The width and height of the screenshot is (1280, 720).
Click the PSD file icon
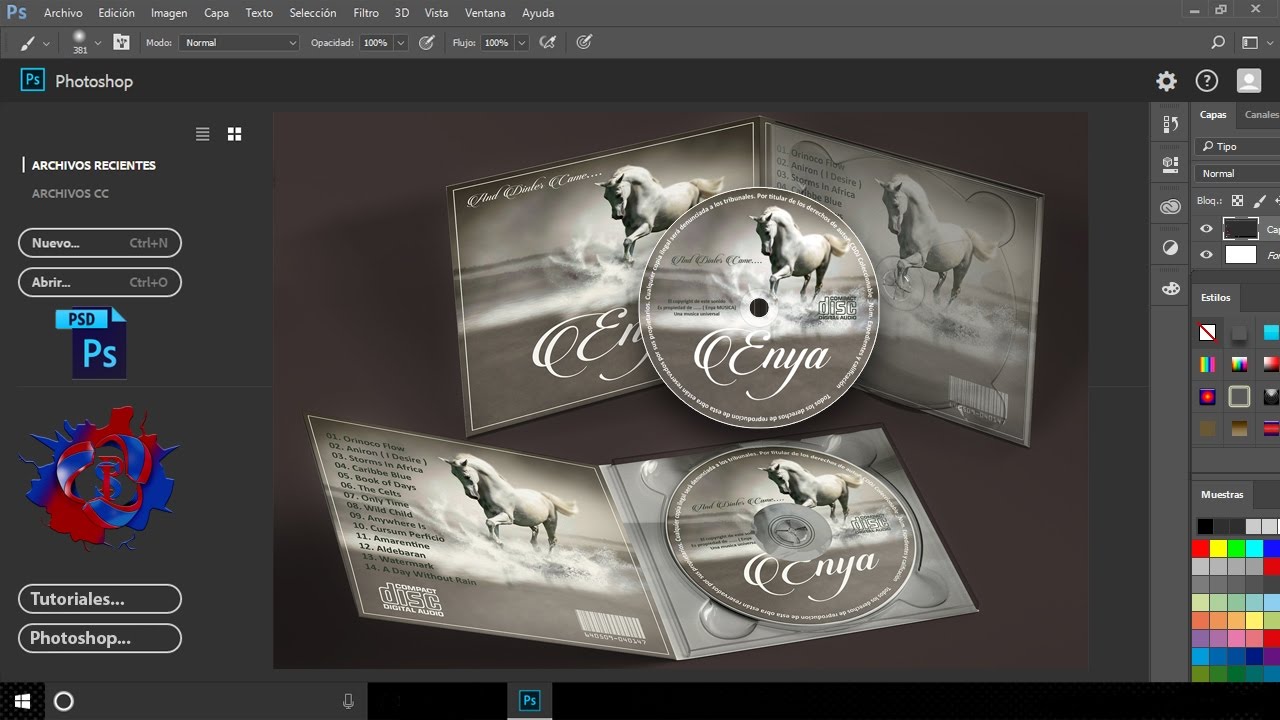pyautogui.click(x=92, y=343)
